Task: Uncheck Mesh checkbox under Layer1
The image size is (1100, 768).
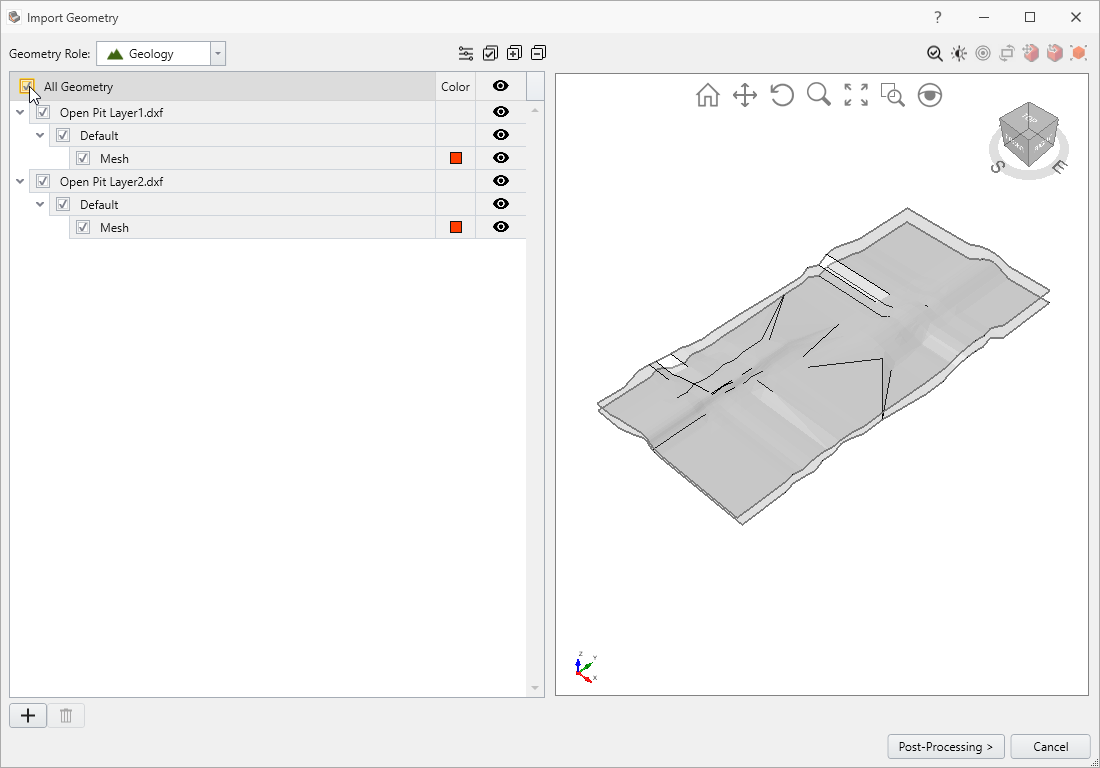Action: tap(83, 159)
